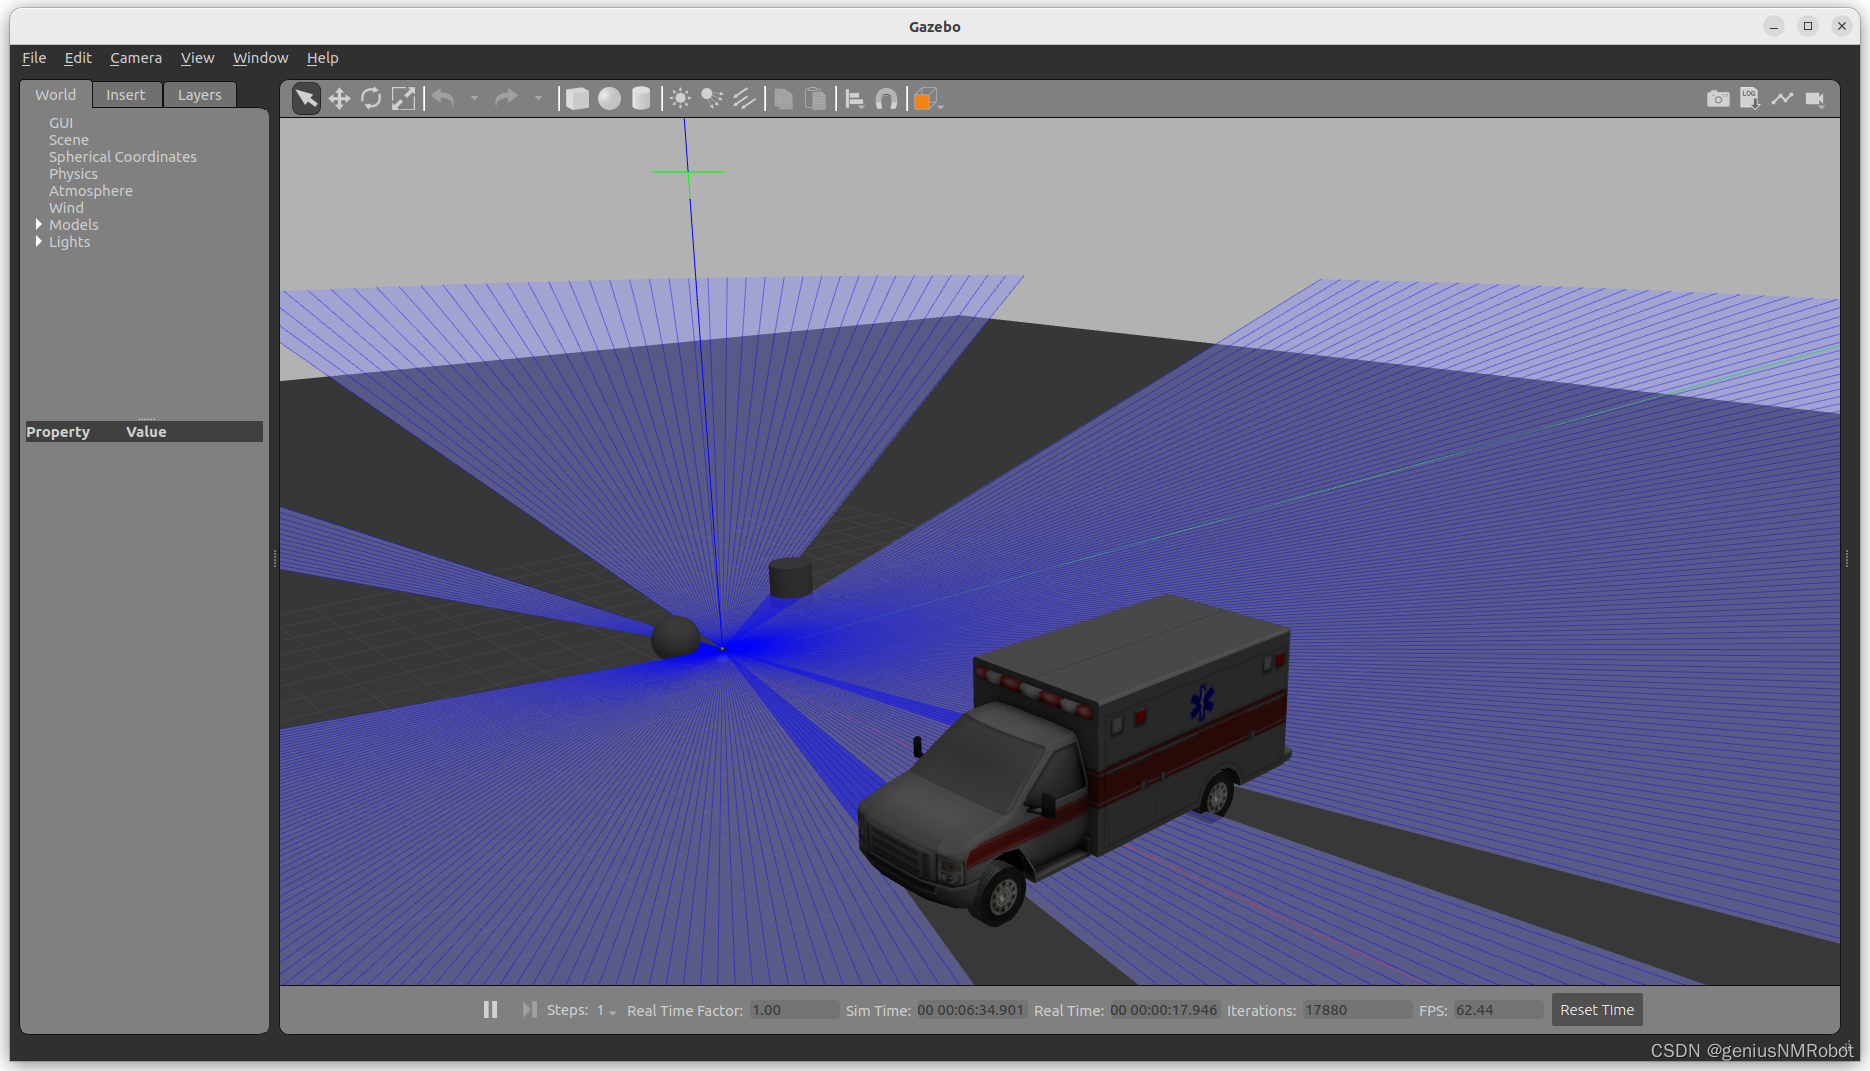Add a Sphere to the world
This screenshot has width=1870, height=1071.
pyautogui.click(x=609, y=98)
